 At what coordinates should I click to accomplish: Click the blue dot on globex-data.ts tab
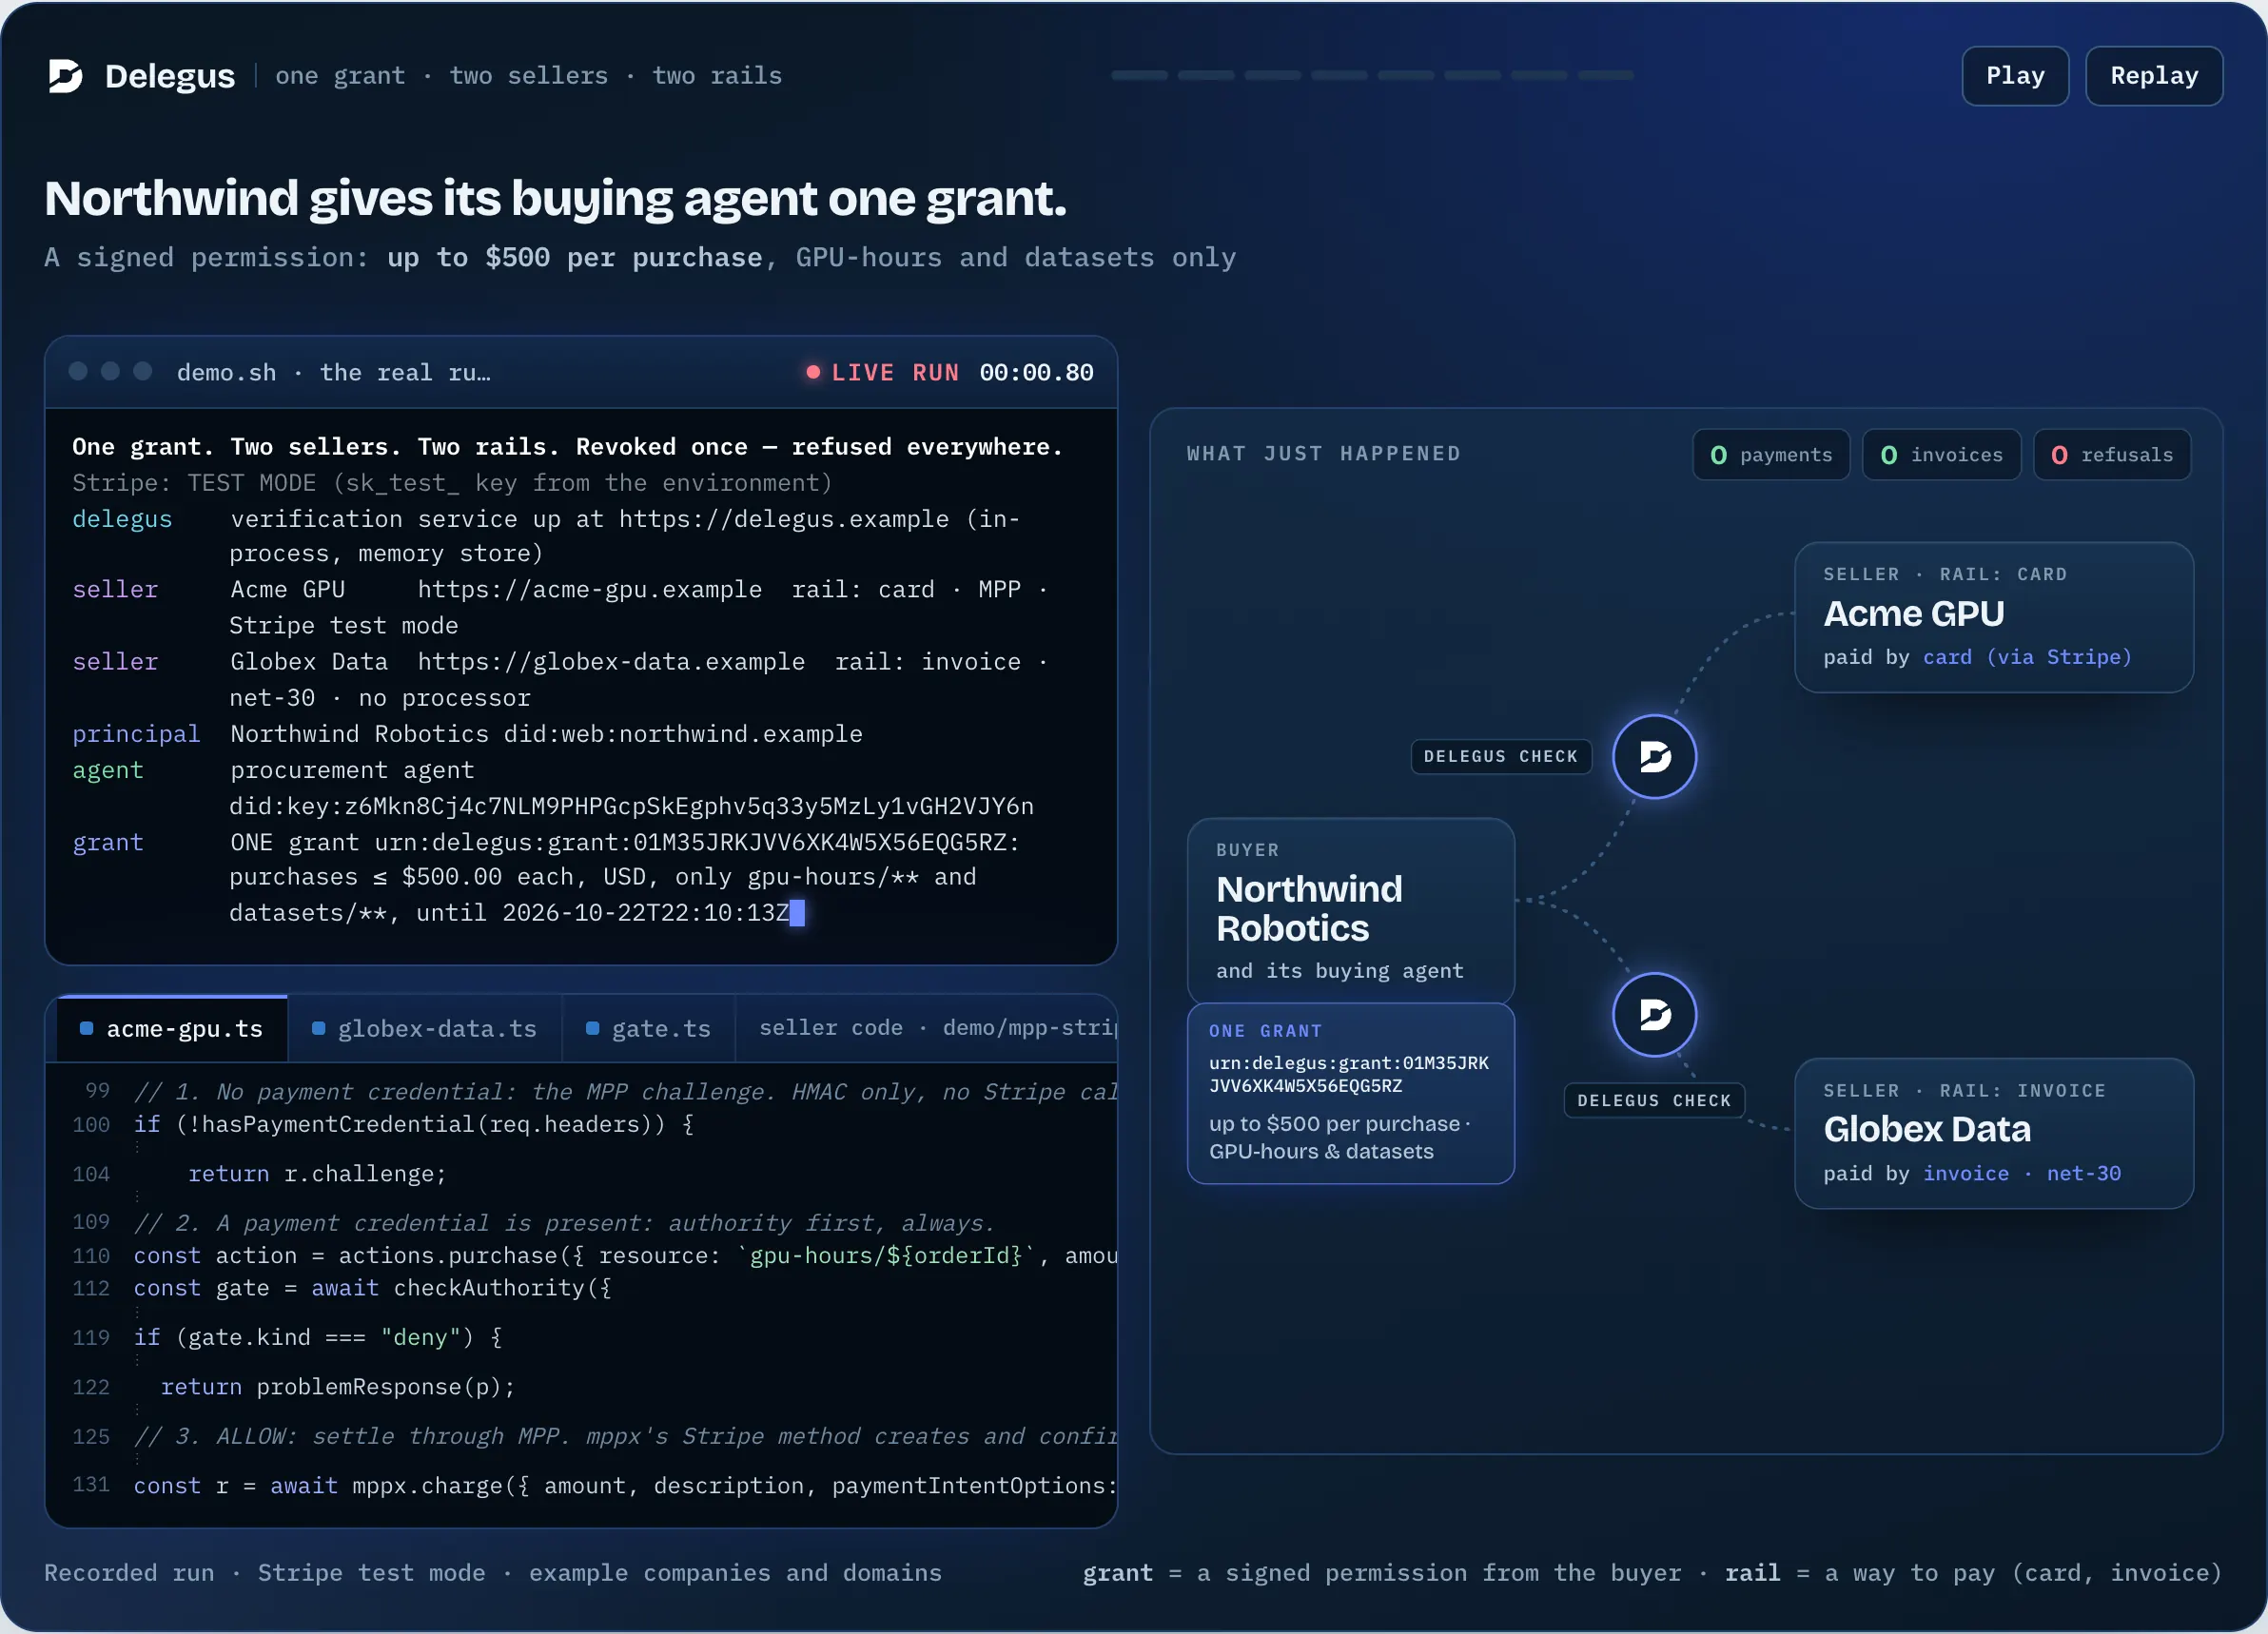click(318, 1028)
